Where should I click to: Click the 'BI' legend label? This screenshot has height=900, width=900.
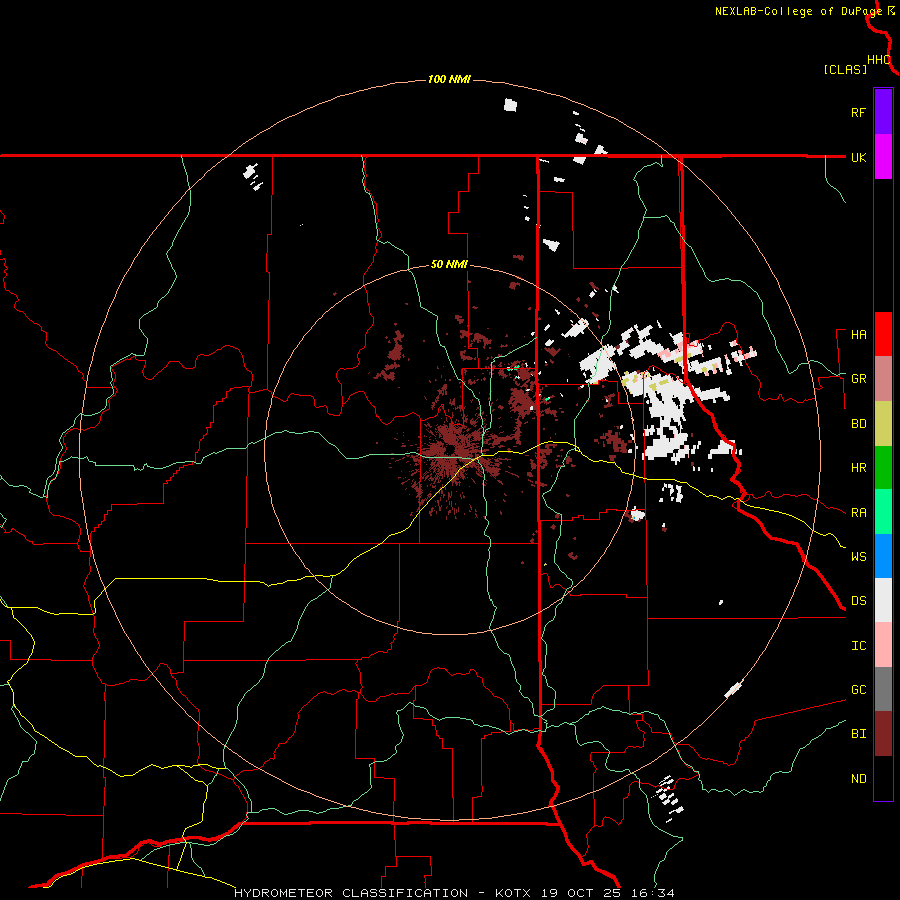pyautogui.click(x=858, y=734)
